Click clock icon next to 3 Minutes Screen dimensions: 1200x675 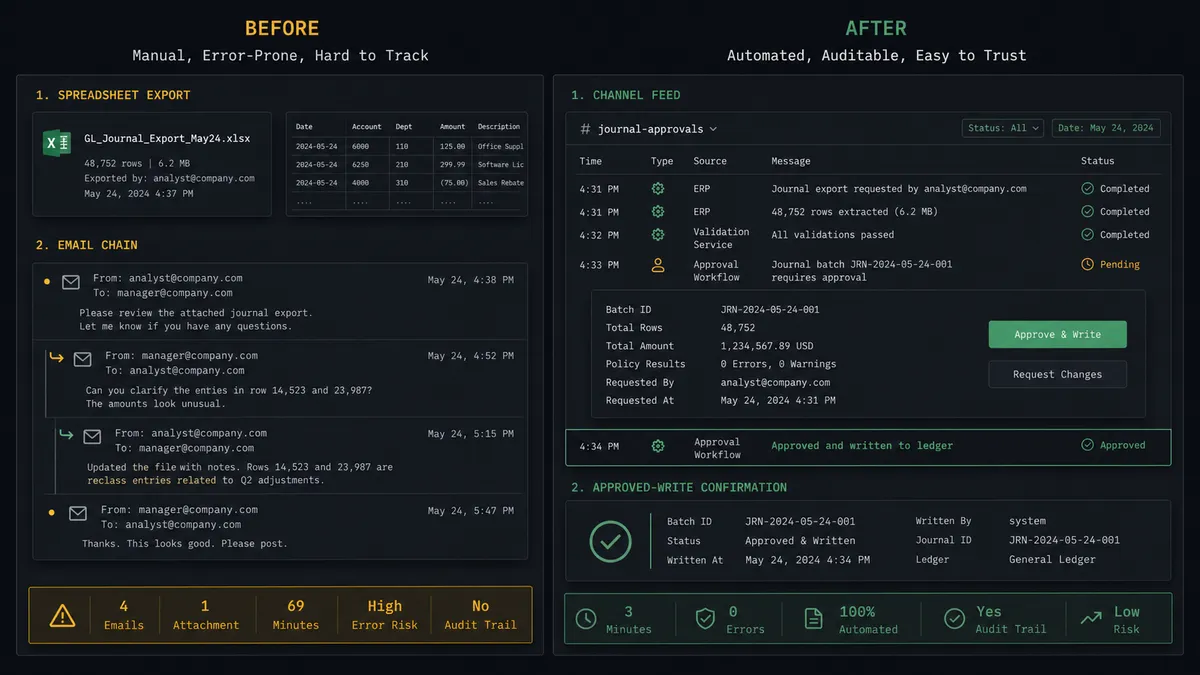pos(587,619)
